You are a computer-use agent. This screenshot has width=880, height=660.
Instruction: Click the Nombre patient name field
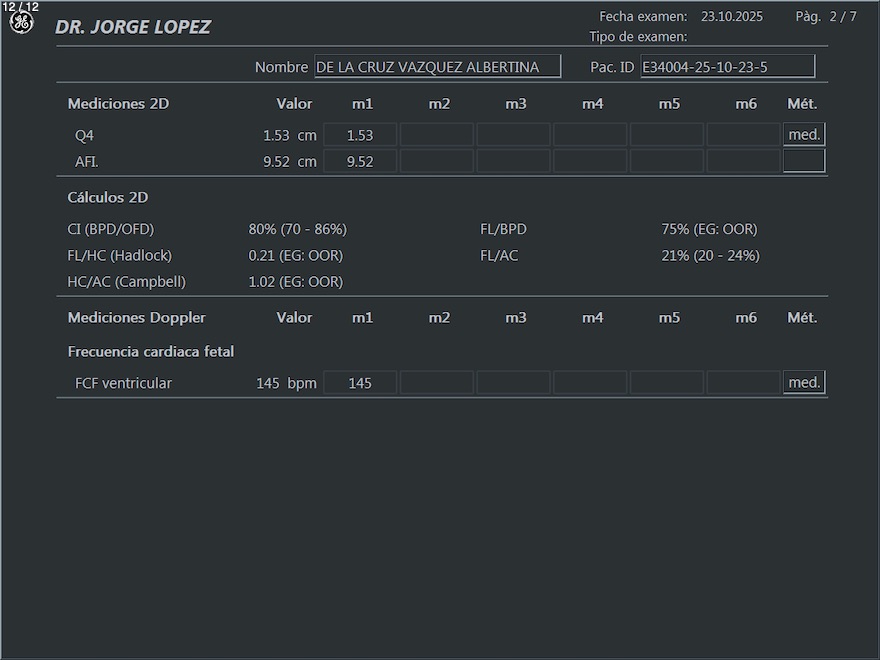(437, 67)
